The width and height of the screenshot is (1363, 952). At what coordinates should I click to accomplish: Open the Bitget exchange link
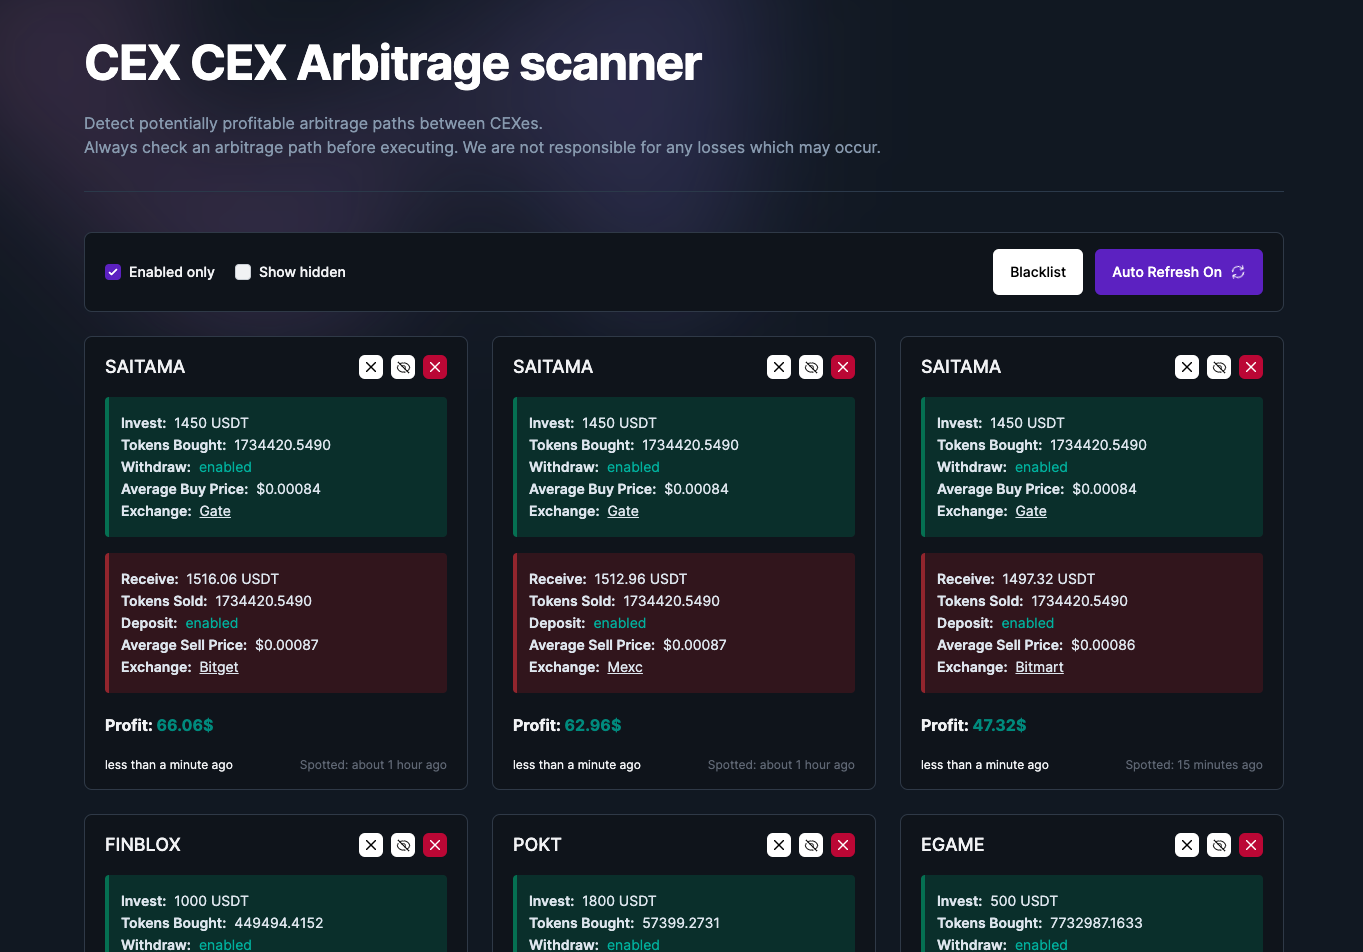[x=219, y=667]
